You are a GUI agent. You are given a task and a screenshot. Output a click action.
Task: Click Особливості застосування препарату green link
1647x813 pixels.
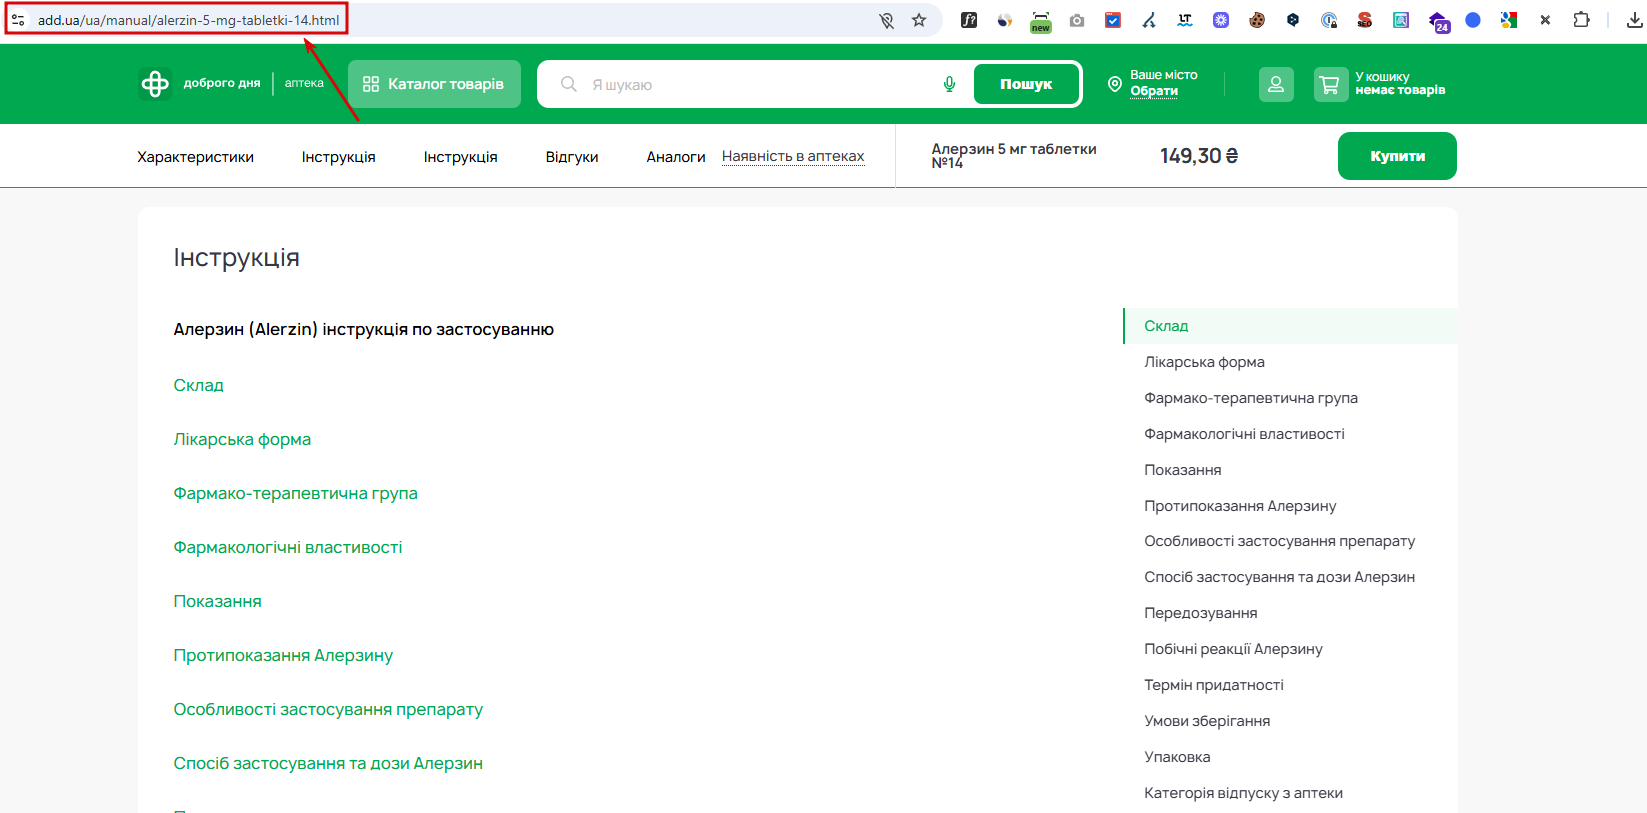(x=328, y=709)
